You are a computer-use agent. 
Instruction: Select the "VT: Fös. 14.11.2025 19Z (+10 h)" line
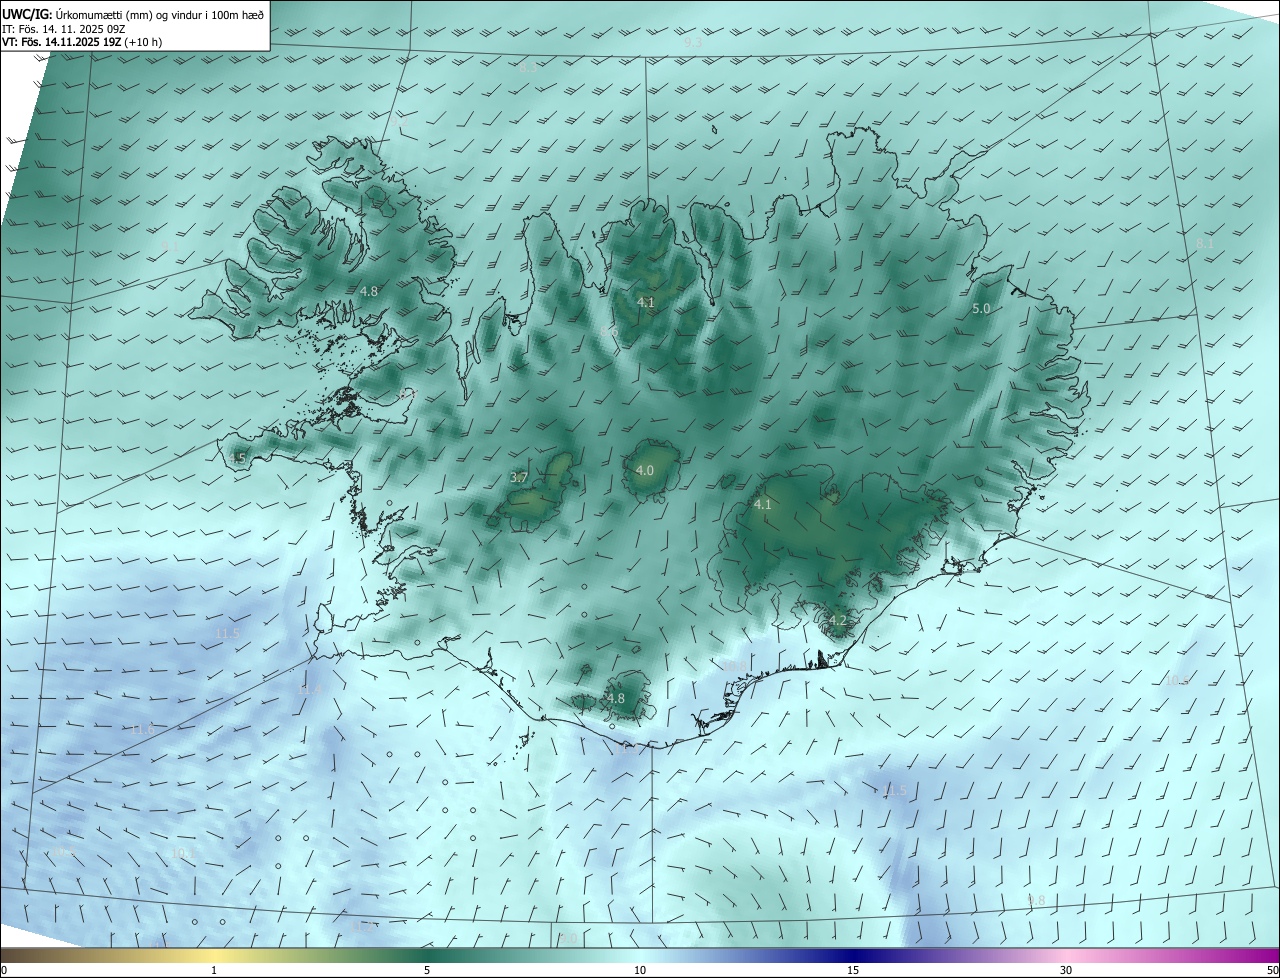coord(82,42)
